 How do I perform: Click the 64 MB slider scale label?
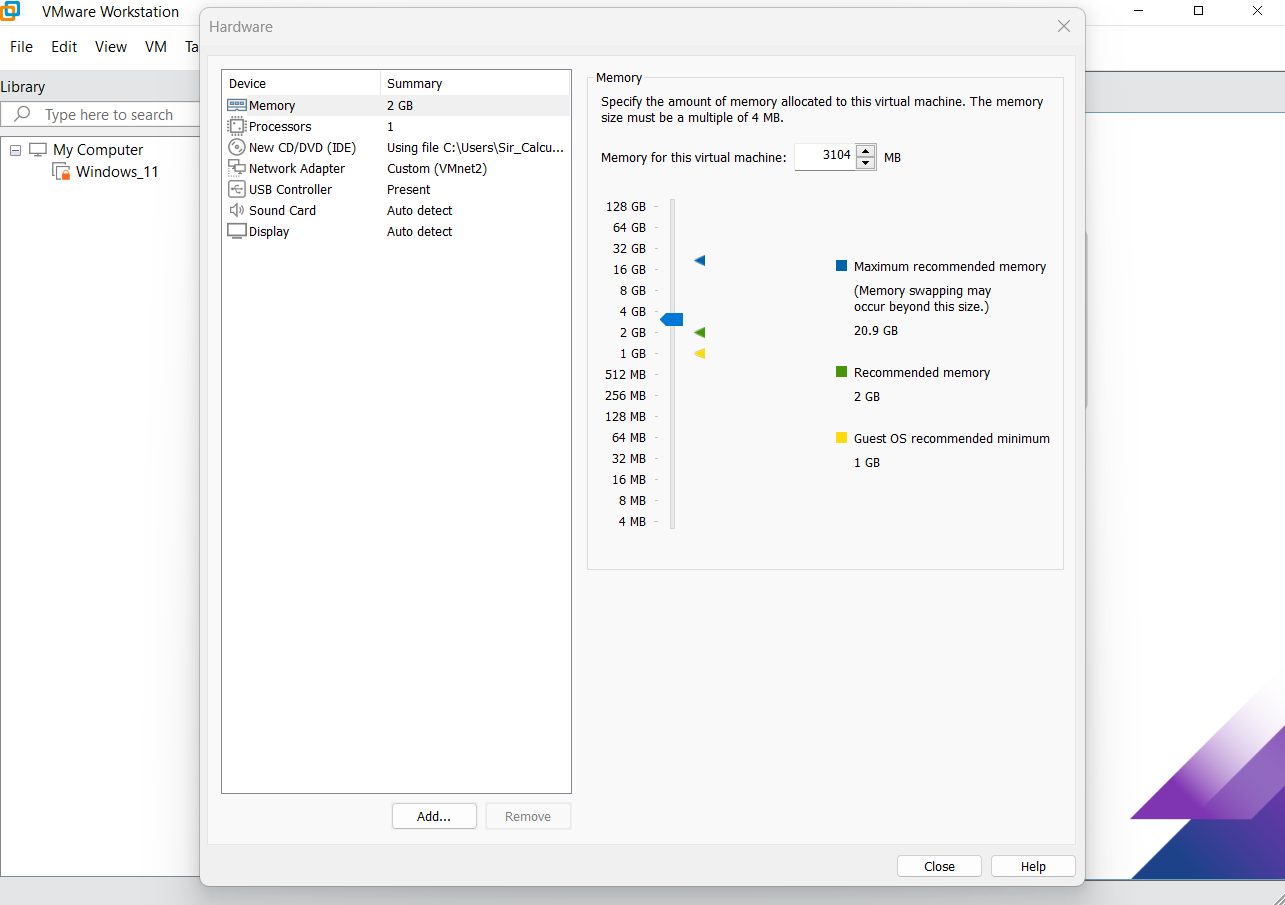click(x=629, y=437)
